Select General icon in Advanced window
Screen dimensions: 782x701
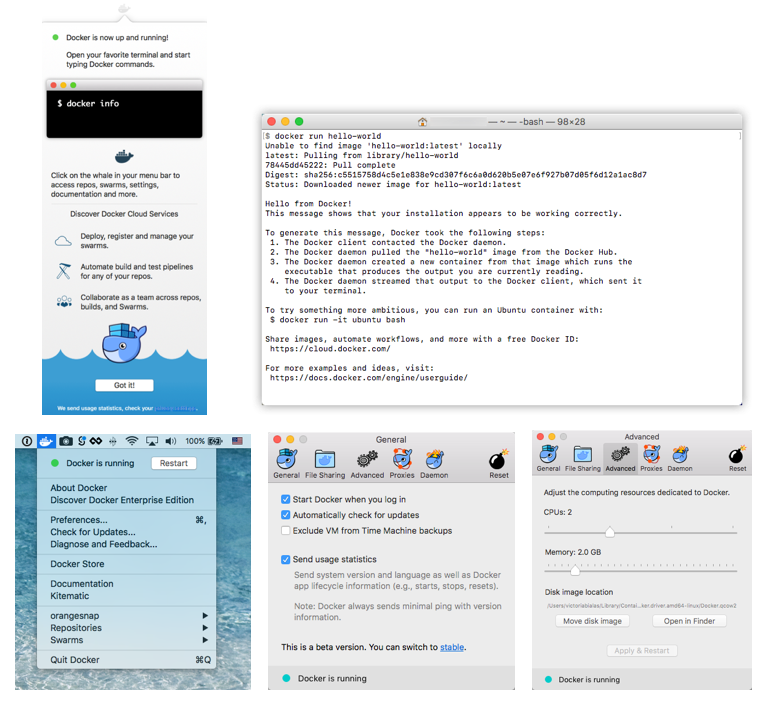tap(548, 458)
